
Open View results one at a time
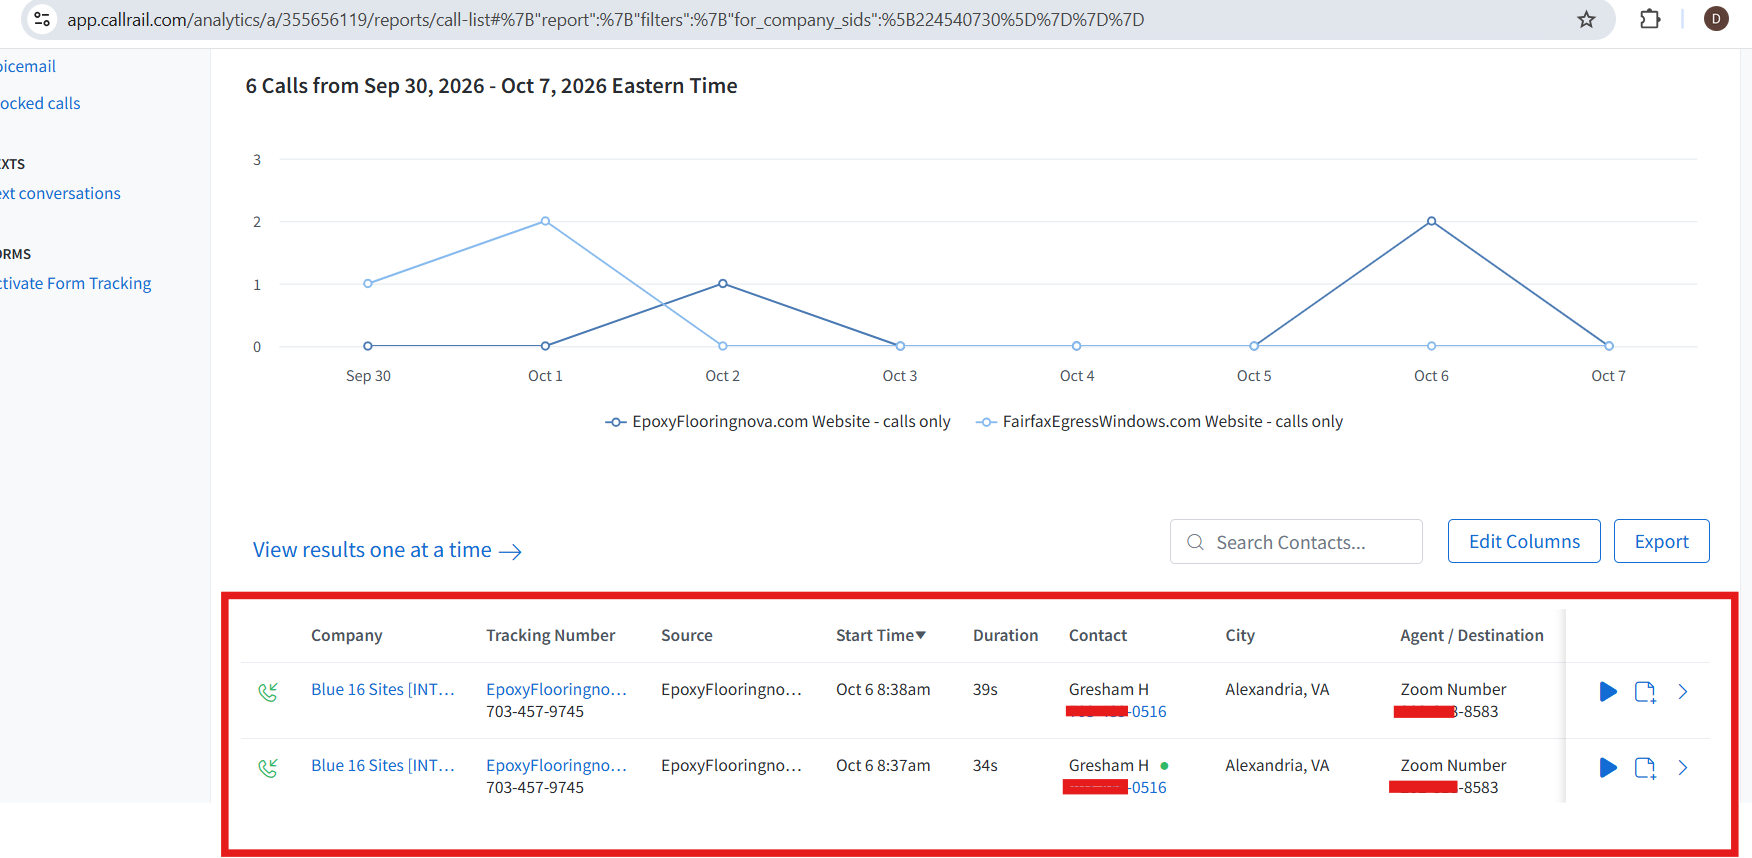point(387,550)
